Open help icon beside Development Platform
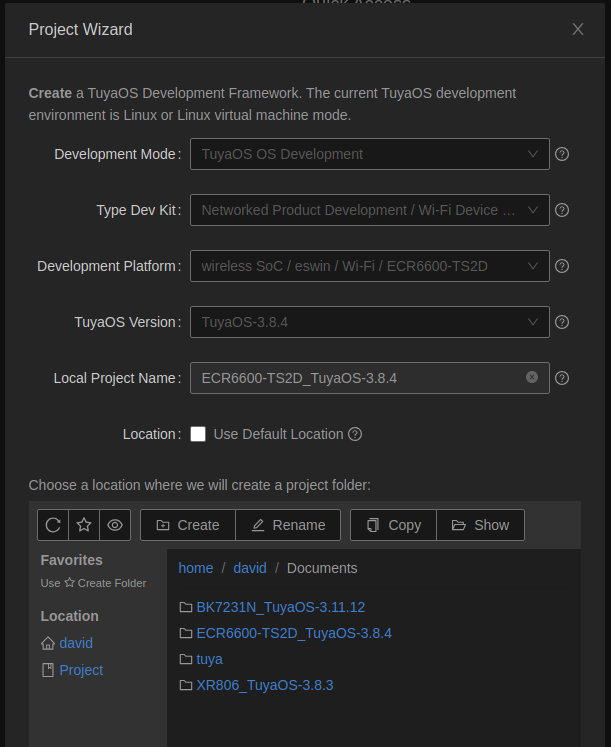This screenshot has width=611, height=747. point(562,266)
